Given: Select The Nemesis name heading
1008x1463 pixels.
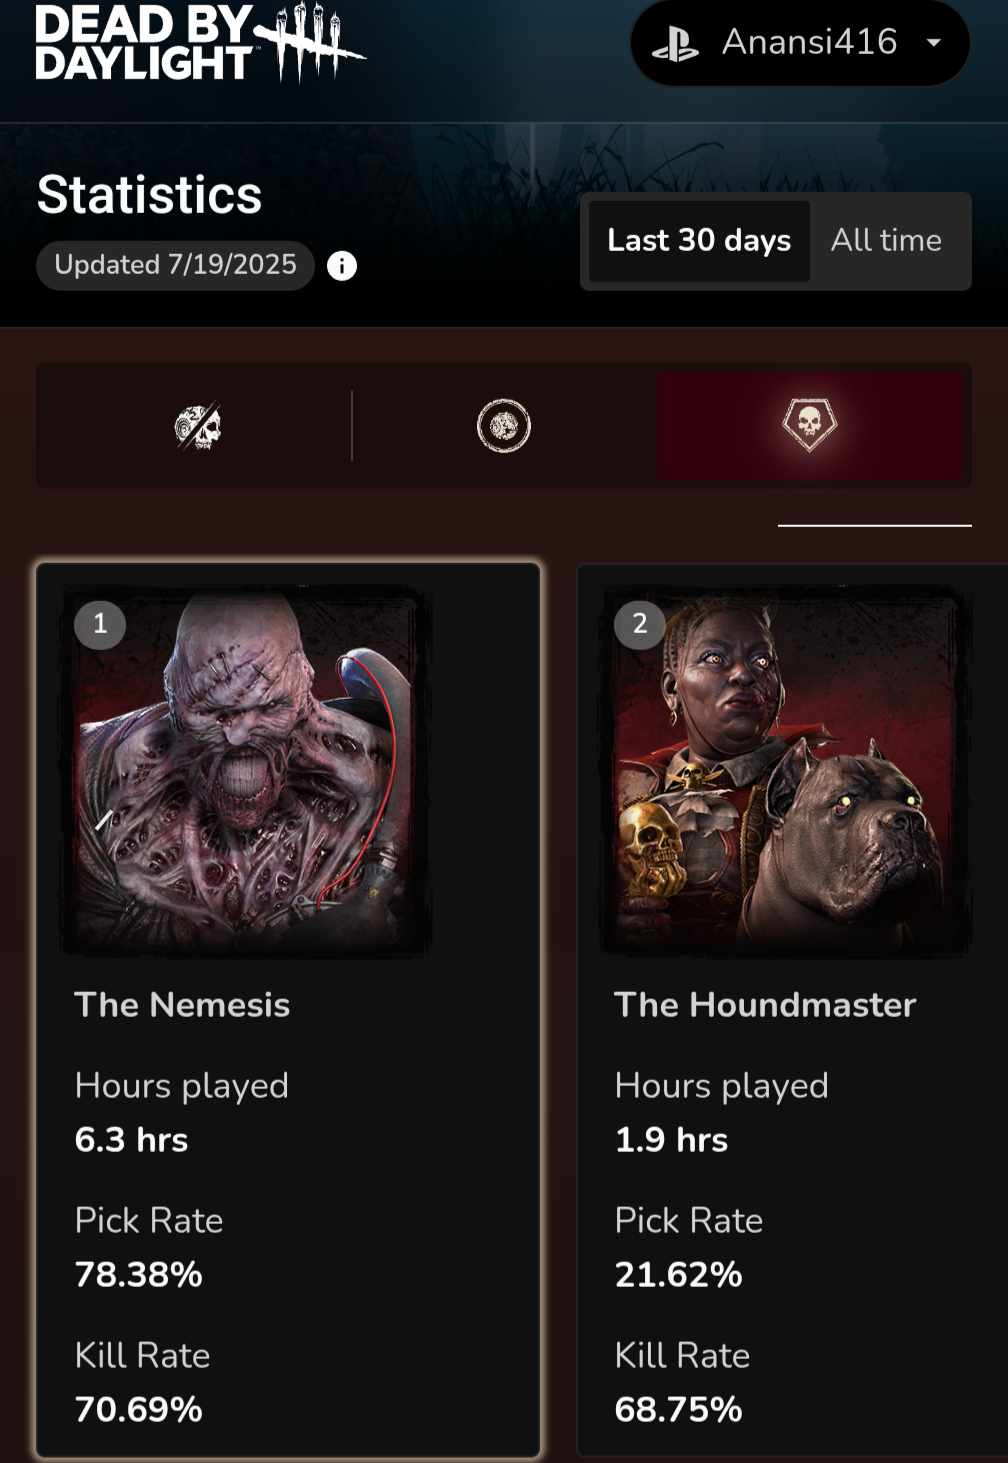Looking at the screenshot, I should point(182,1005).
